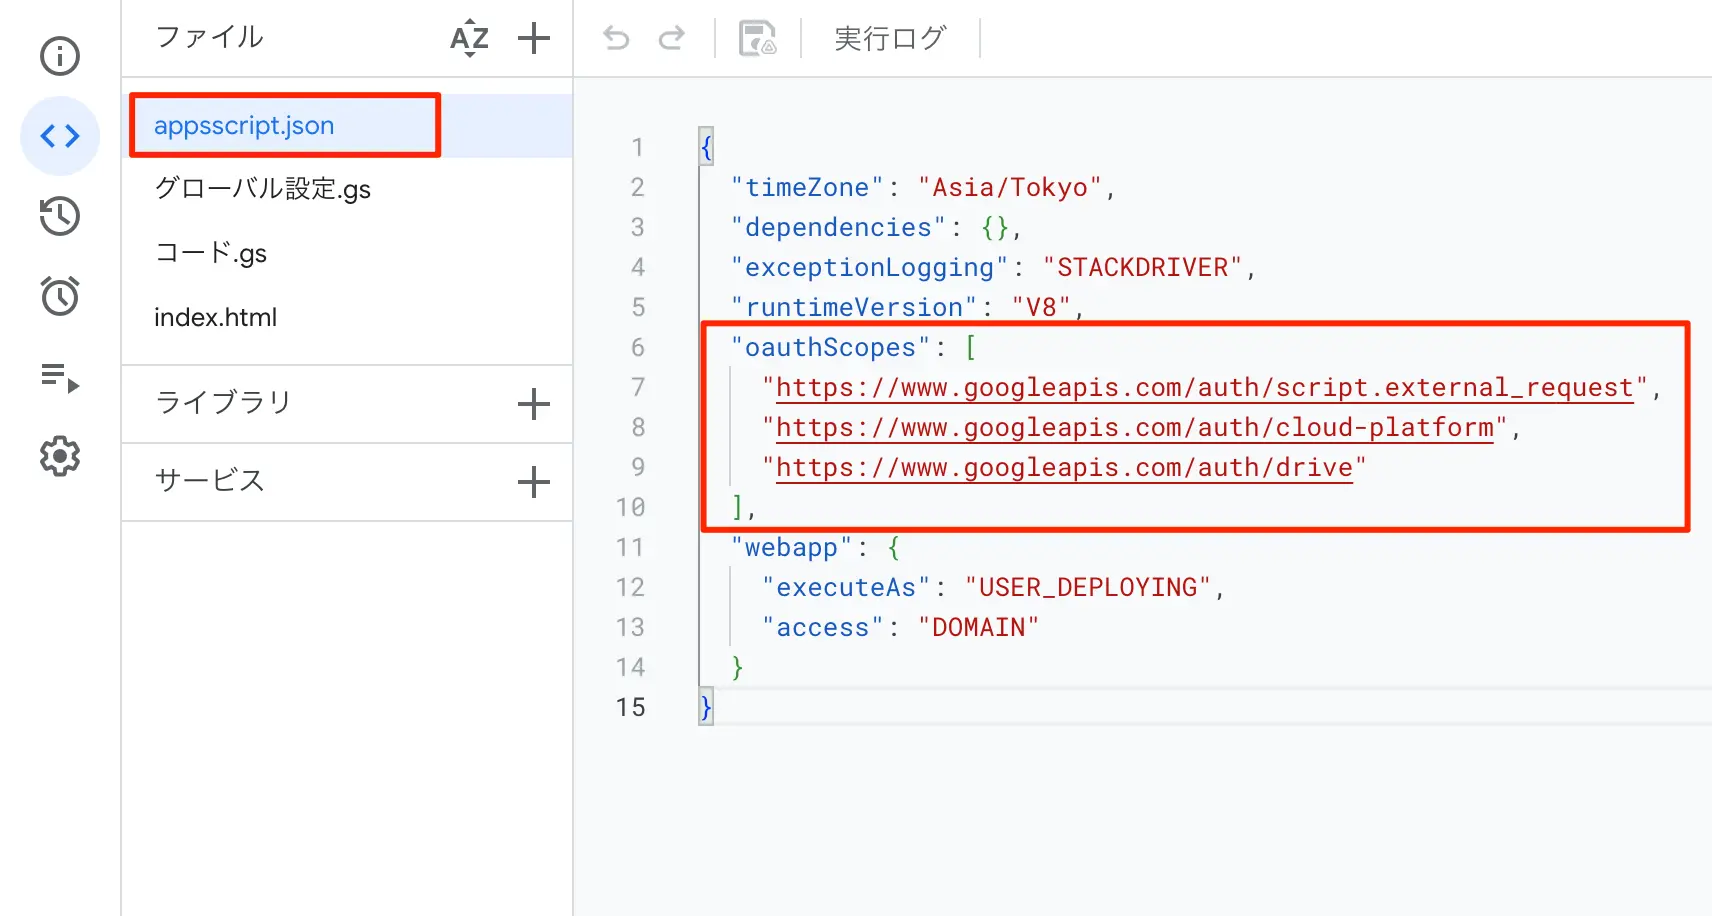The width and height of the screenshot is (1712, 916).
Task: Click the cloud-platform scope URL link
Action: 1134,428
